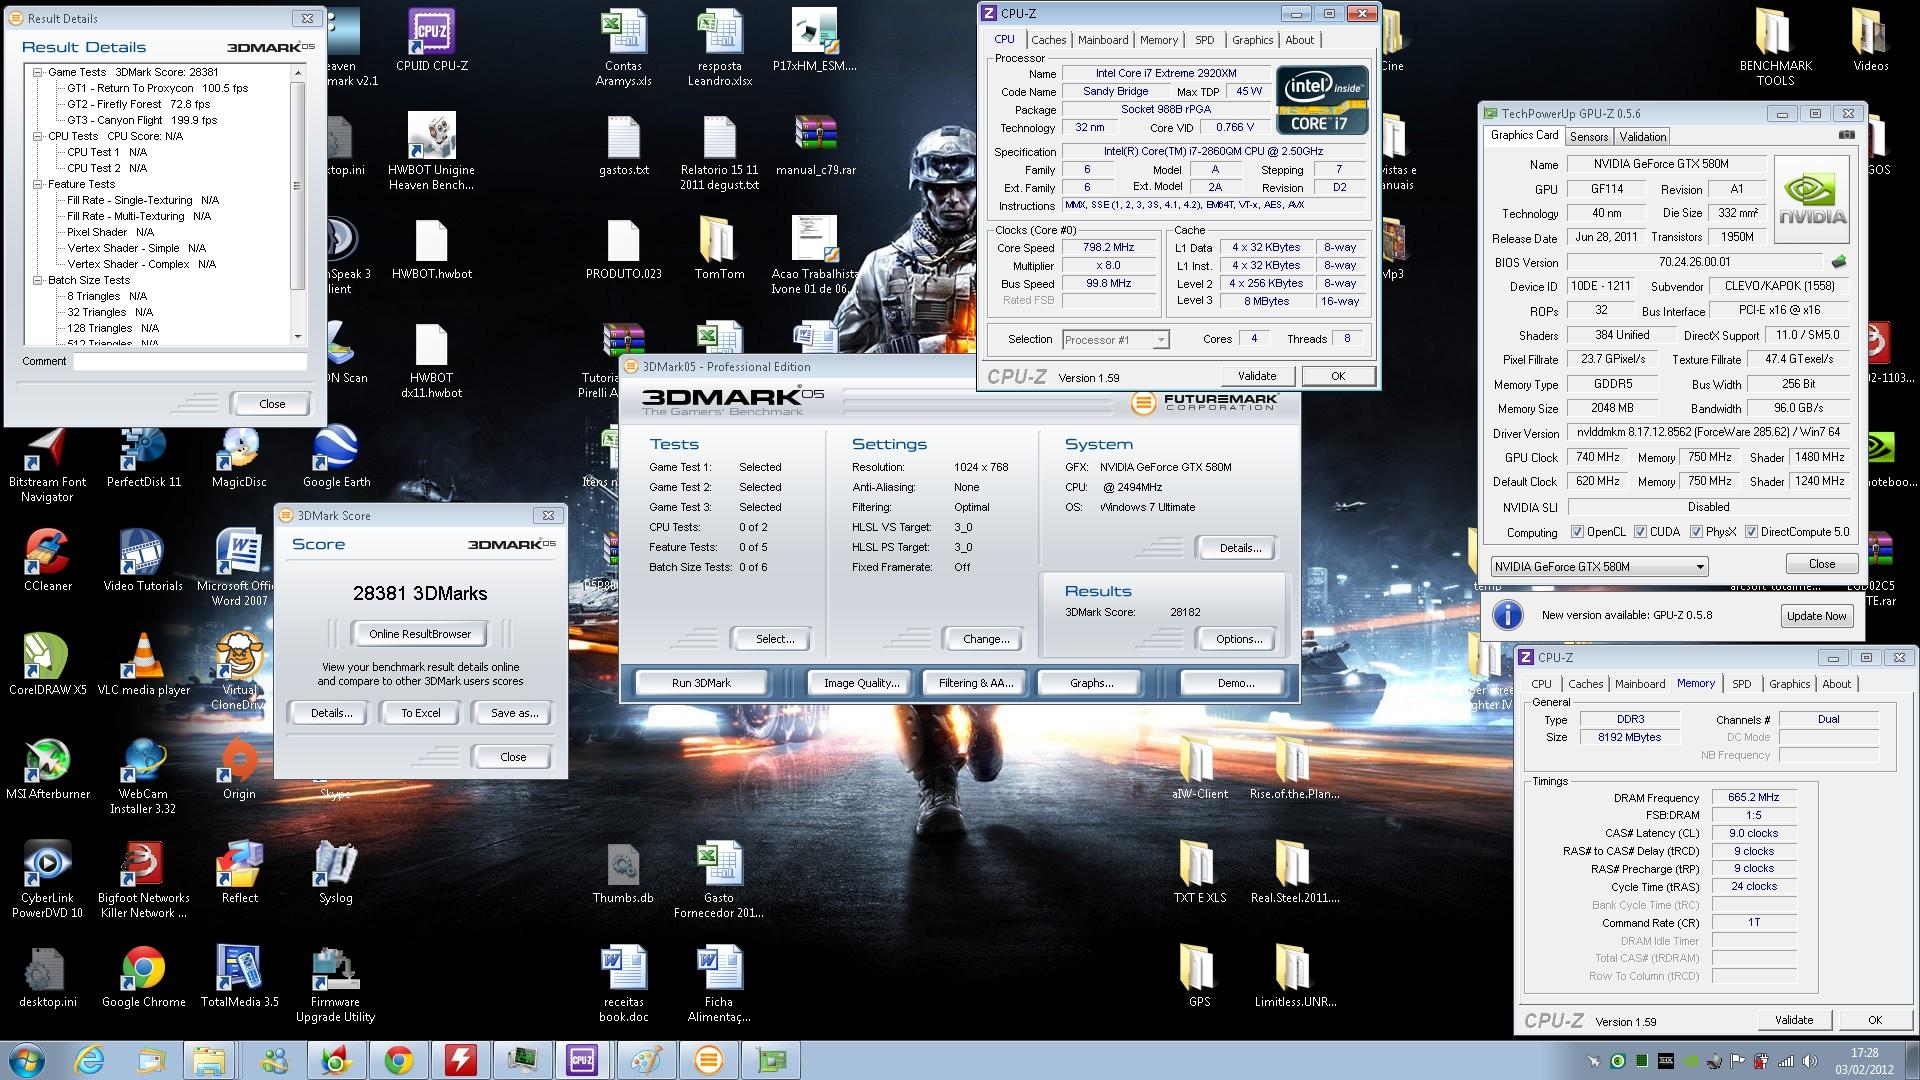Click the Windows Start orb
Viewport: 1920px width, 1080px height.
point(27,1060)
